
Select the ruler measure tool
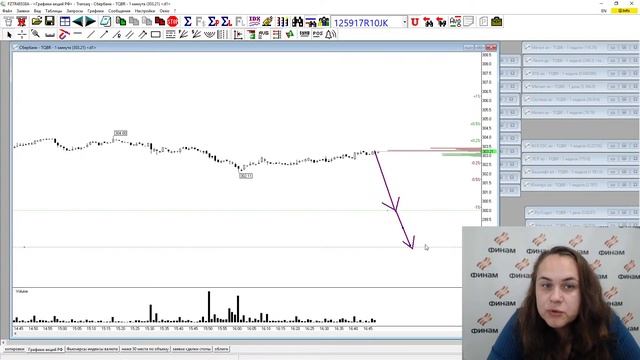click(50, 35)
